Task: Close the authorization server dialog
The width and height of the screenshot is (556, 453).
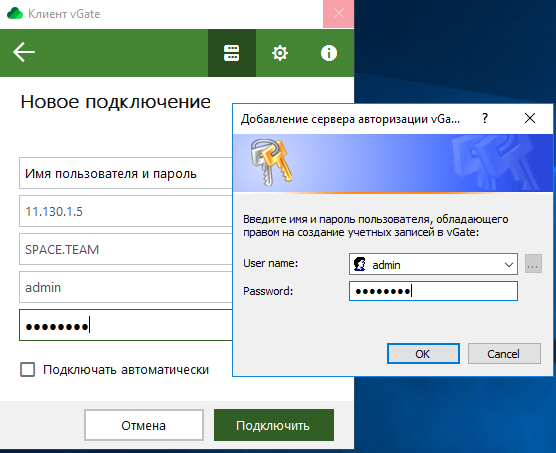Action: click(x=530, y=118)
